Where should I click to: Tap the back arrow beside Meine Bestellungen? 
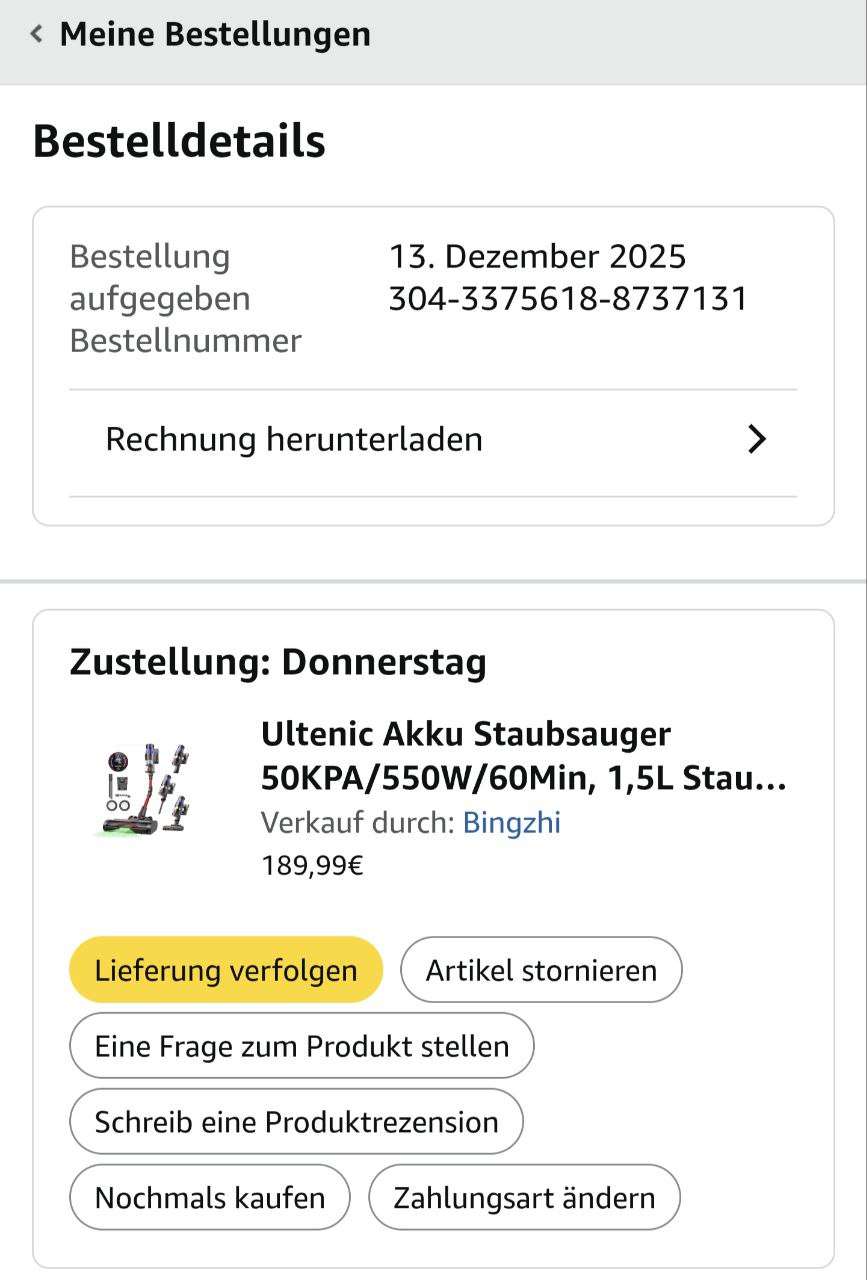[37, 35]
